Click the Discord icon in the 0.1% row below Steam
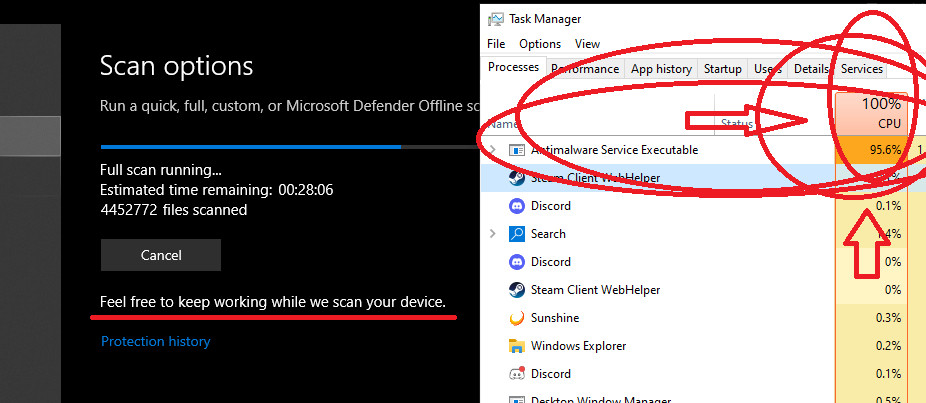Screen dimensions: 926x403 [517, 206]
